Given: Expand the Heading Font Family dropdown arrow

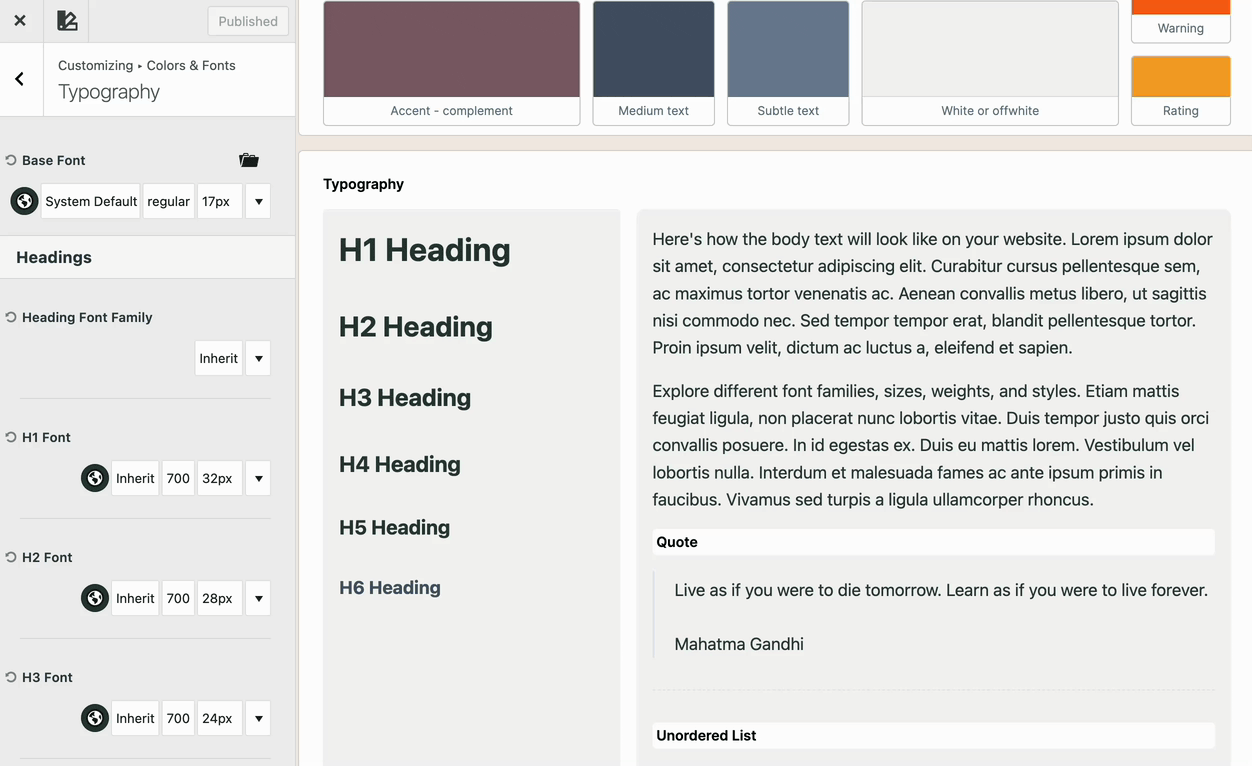Looking at the screenshot, I should [x=258, y=358].
